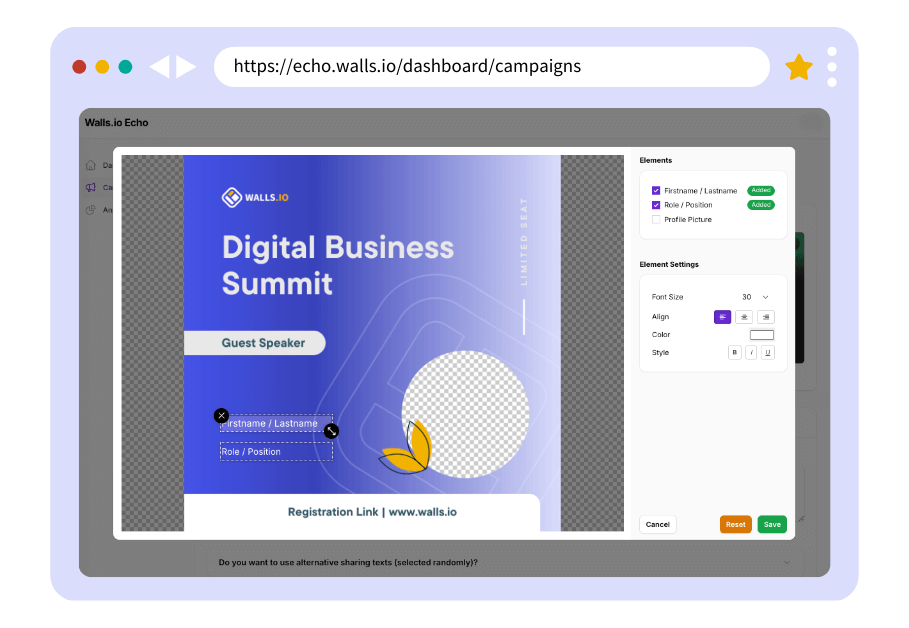
Task: Open the Color swatch picker
Action: pyautogui.click(x=762, y=335)
